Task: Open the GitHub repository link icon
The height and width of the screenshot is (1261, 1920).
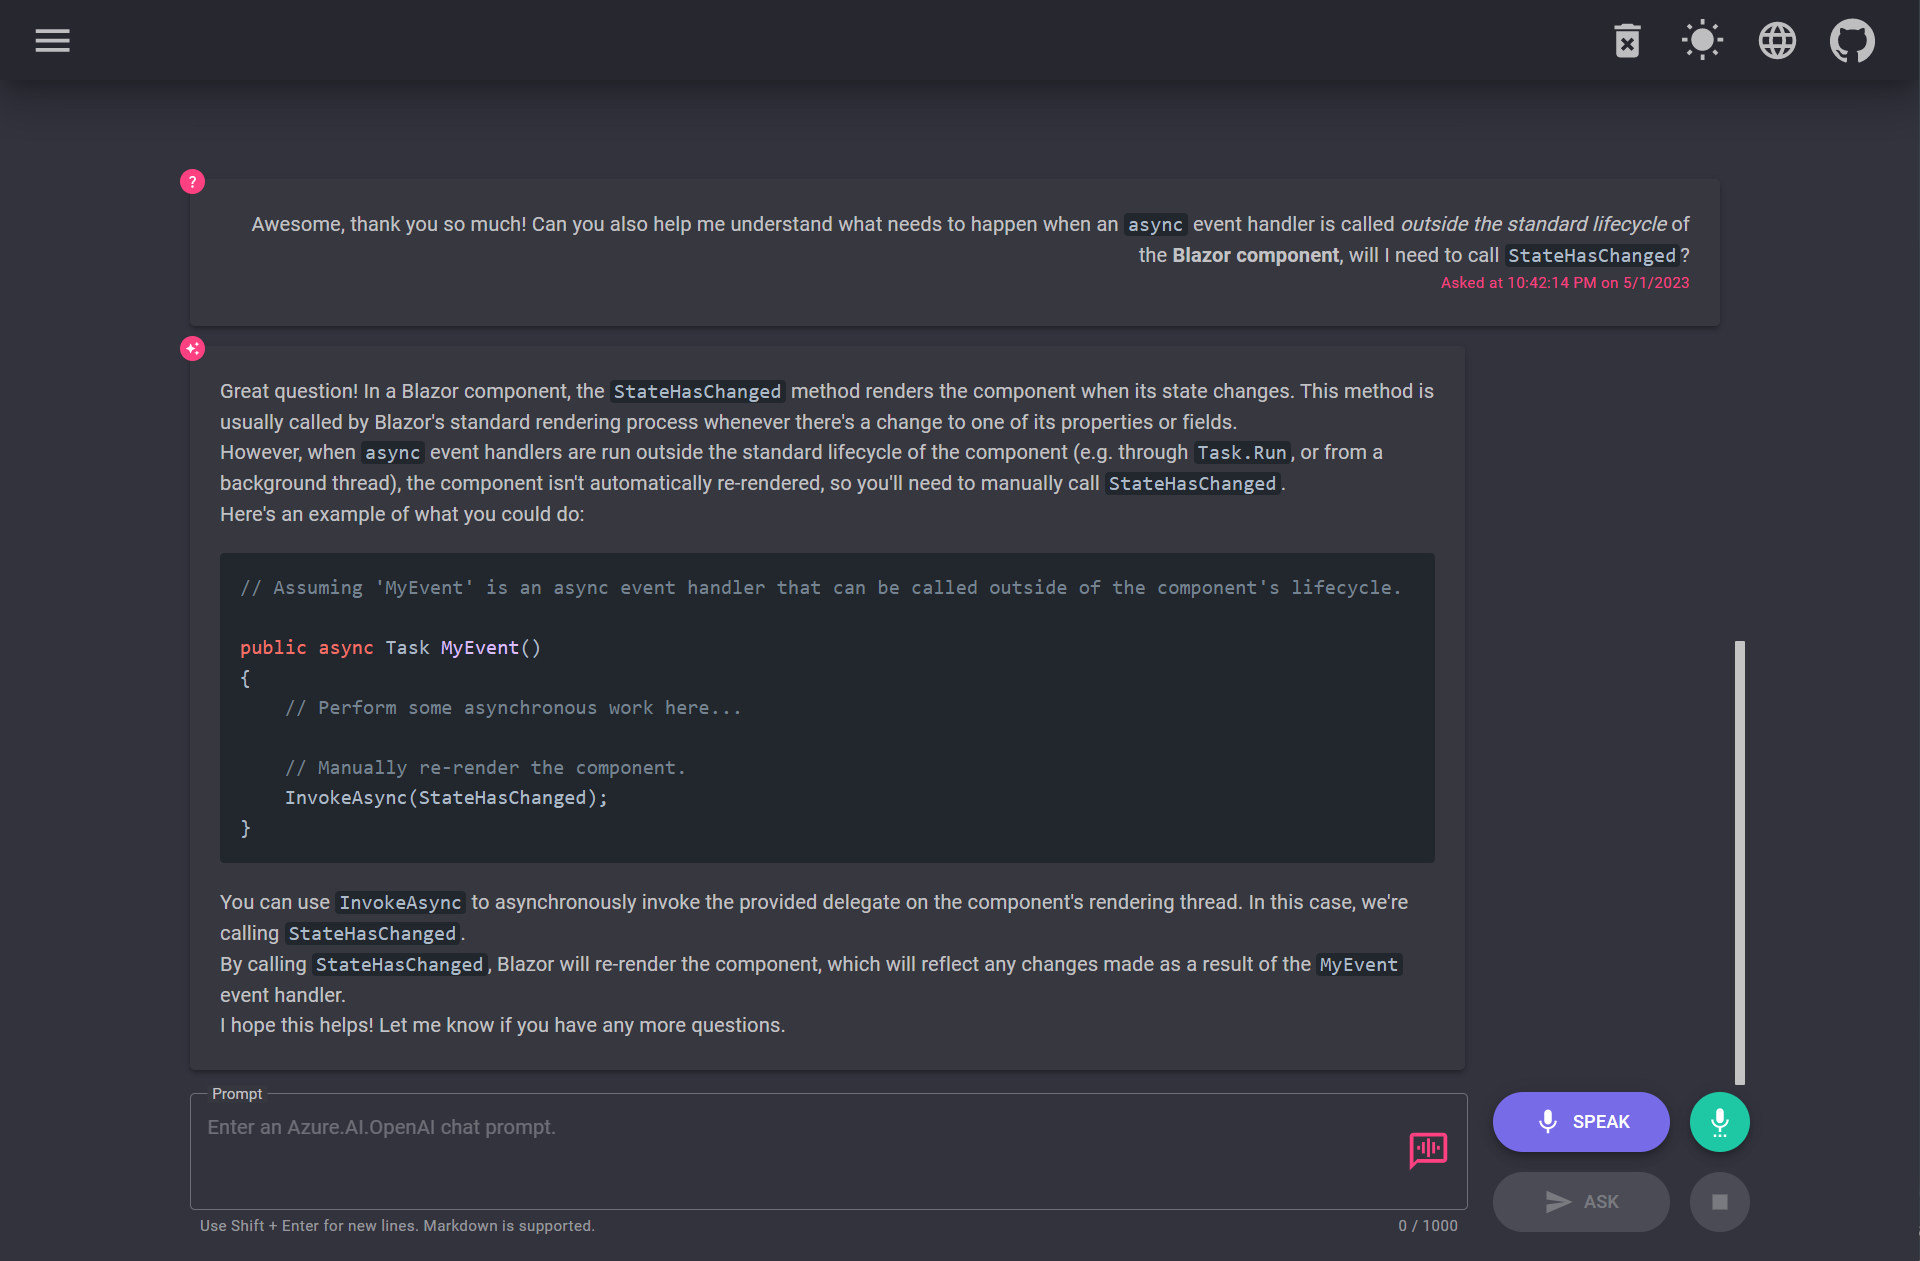Action: click(x=1852, y=41)
